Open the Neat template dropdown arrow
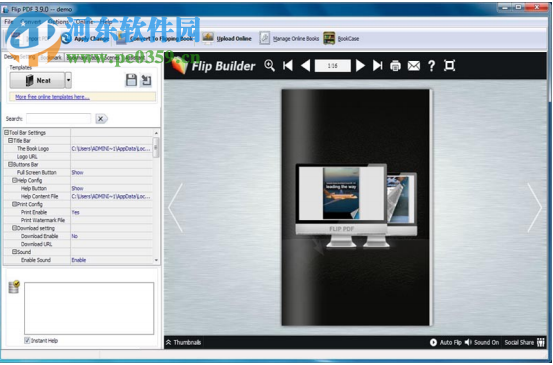Screen dimensions: 553x365 (x=68, y=80)
